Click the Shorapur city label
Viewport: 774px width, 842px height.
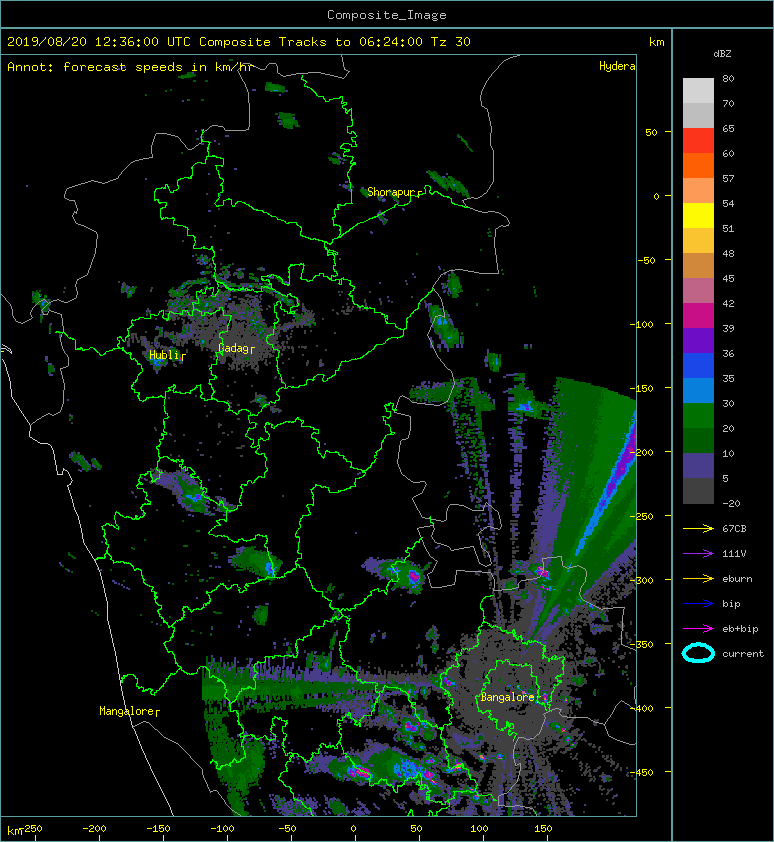pyautogui.click(x=392, y=192)
